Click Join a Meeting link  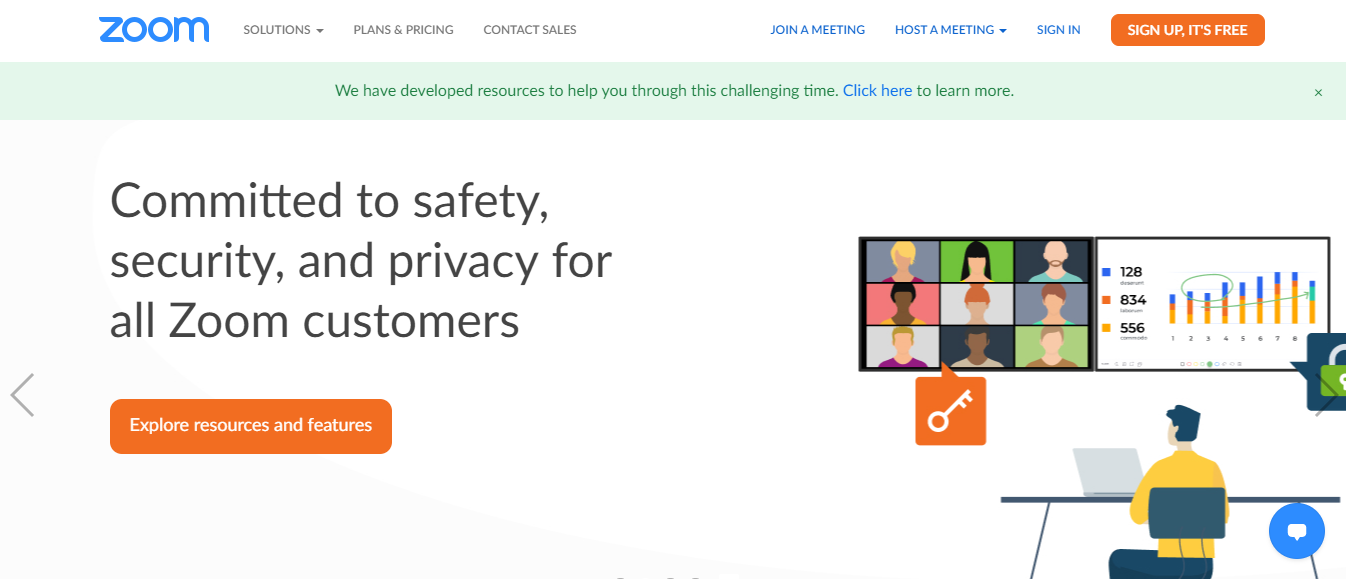817,30
